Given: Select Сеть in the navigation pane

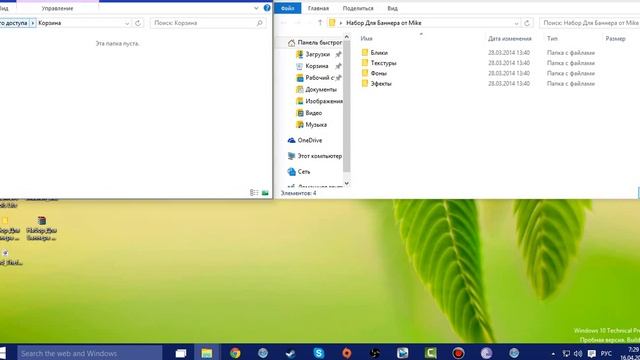Looking at the screenshot, I should pyautogui.click(x=304, y=172).
